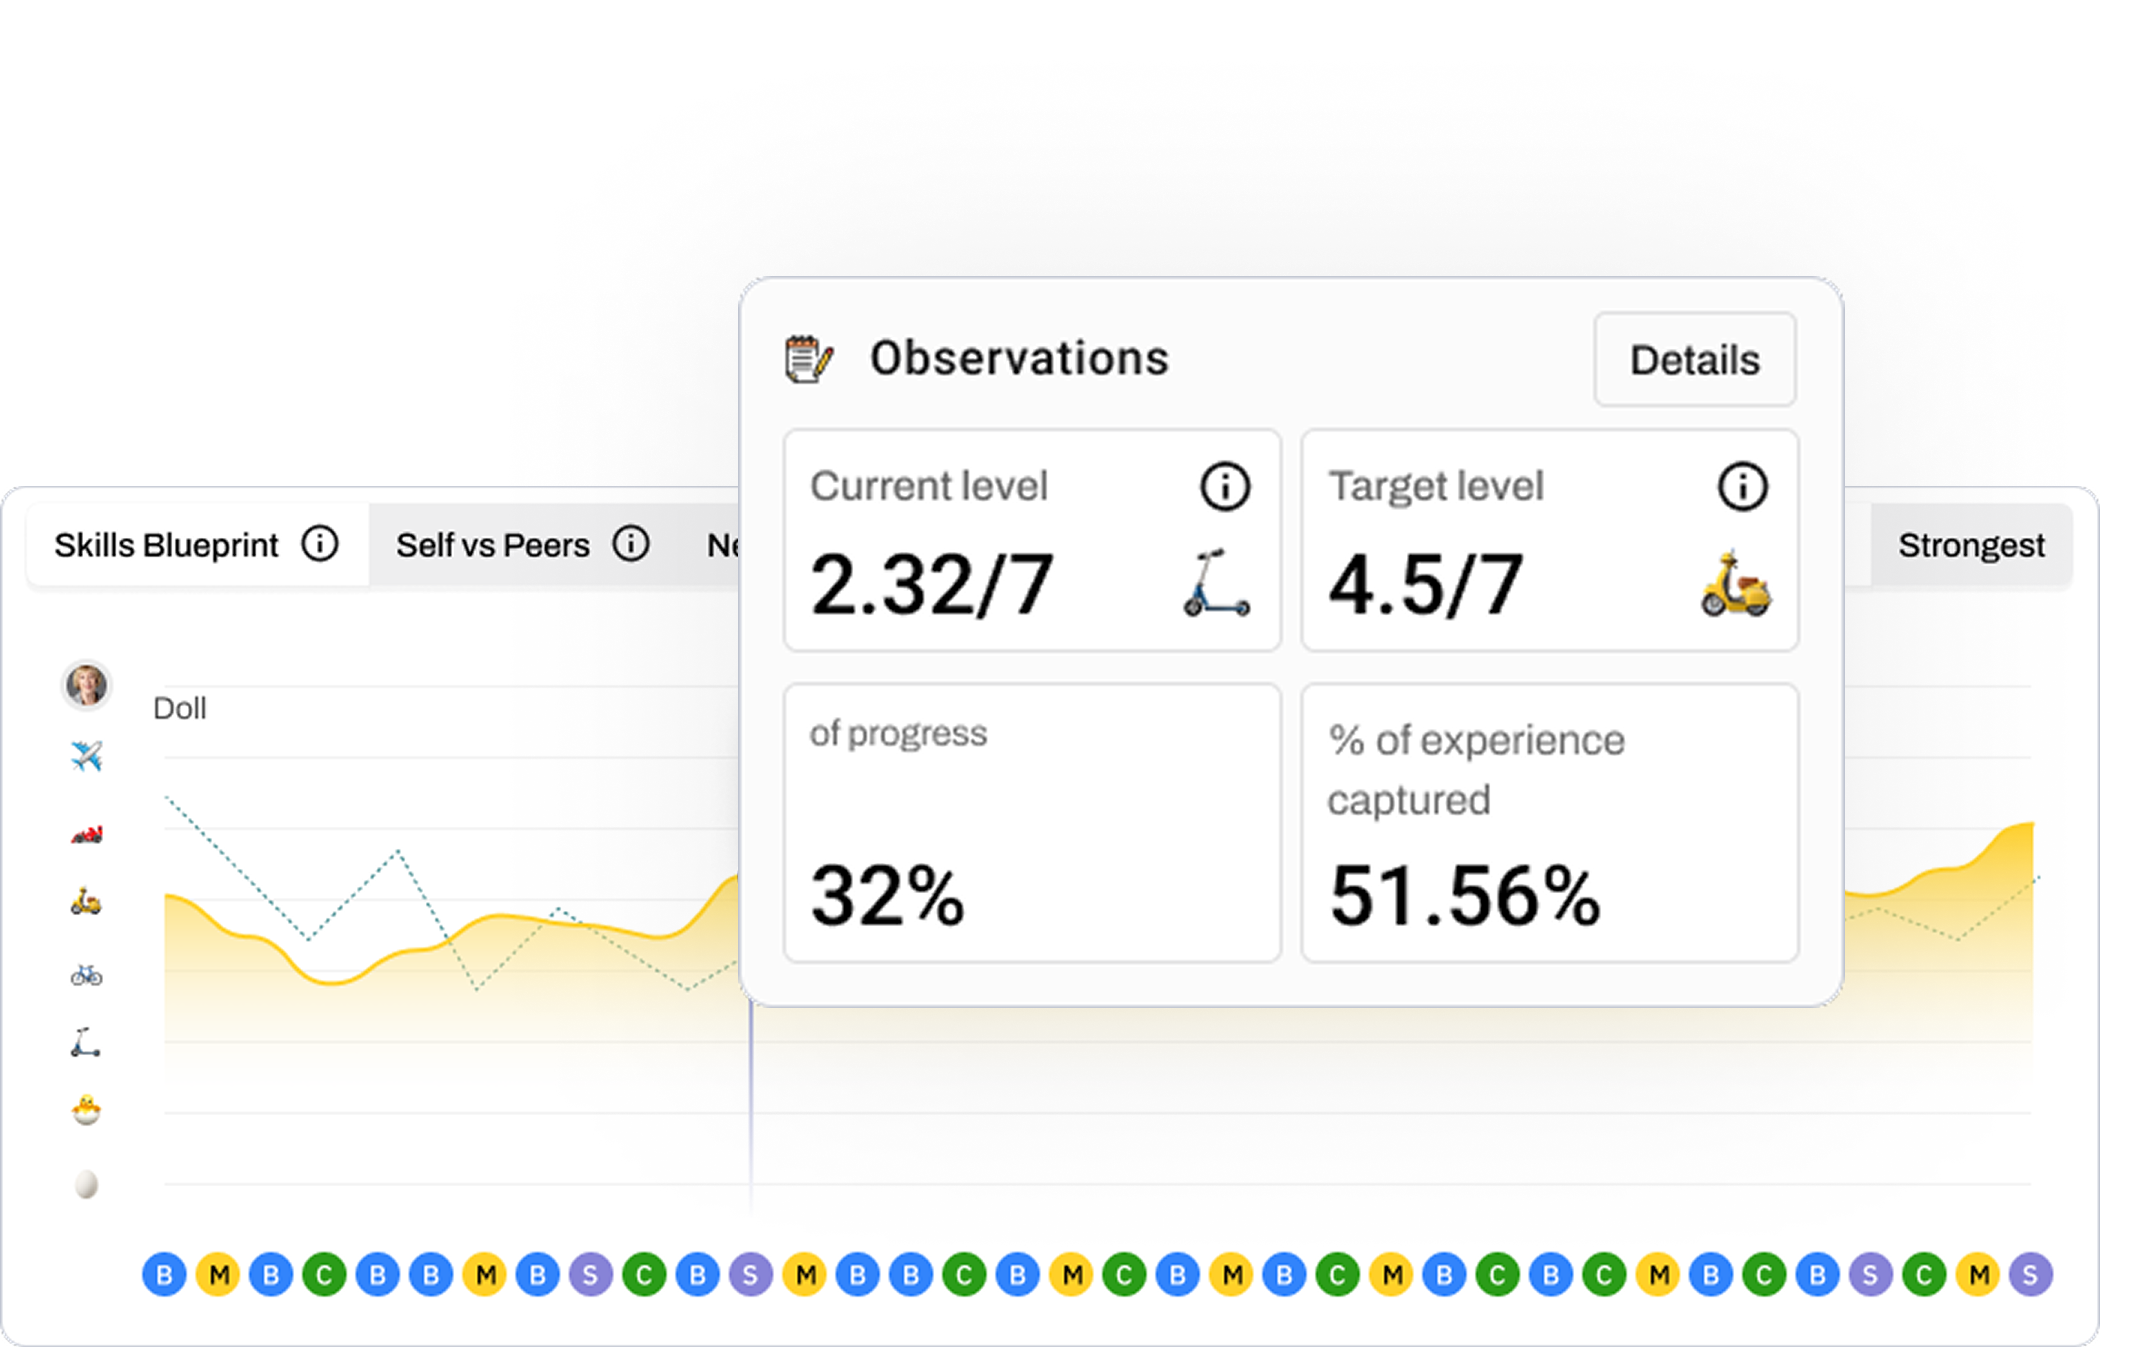Click the Self vs Peers info icon

coord(631,544)
